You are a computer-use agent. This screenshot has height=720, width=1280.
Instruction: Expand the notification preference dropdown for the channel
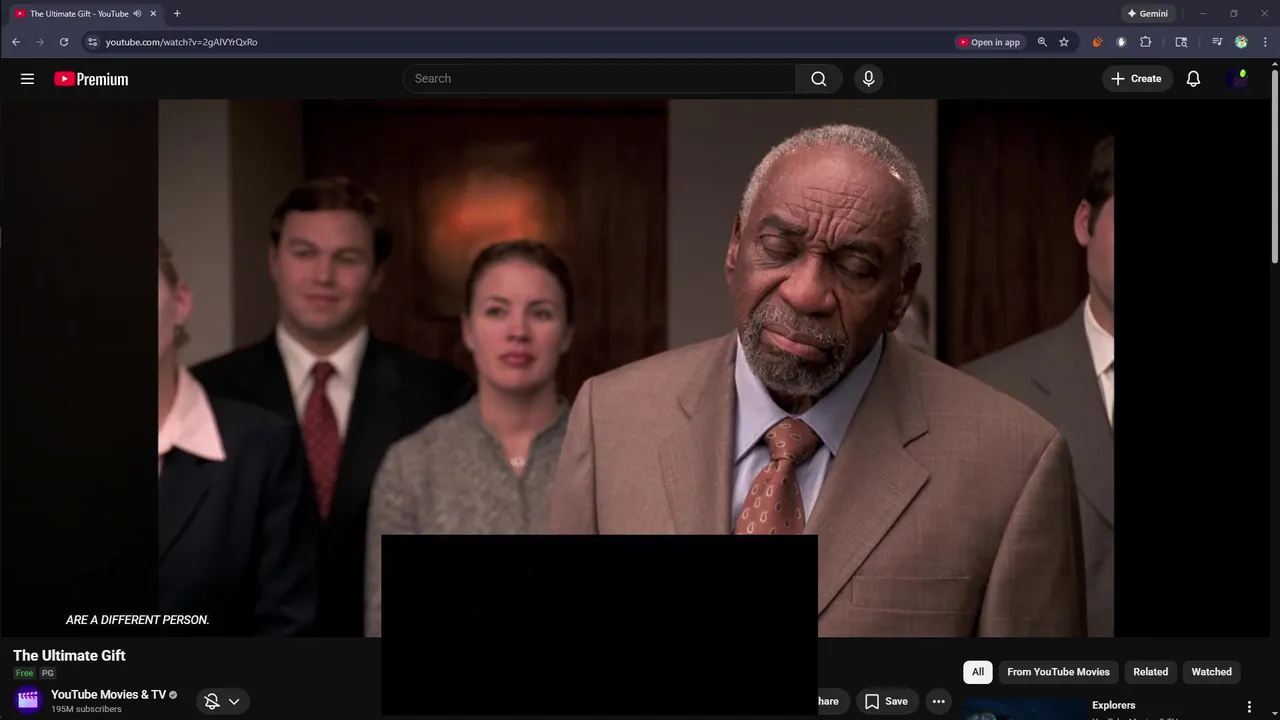pyautogui.click(x=234, y=701)
